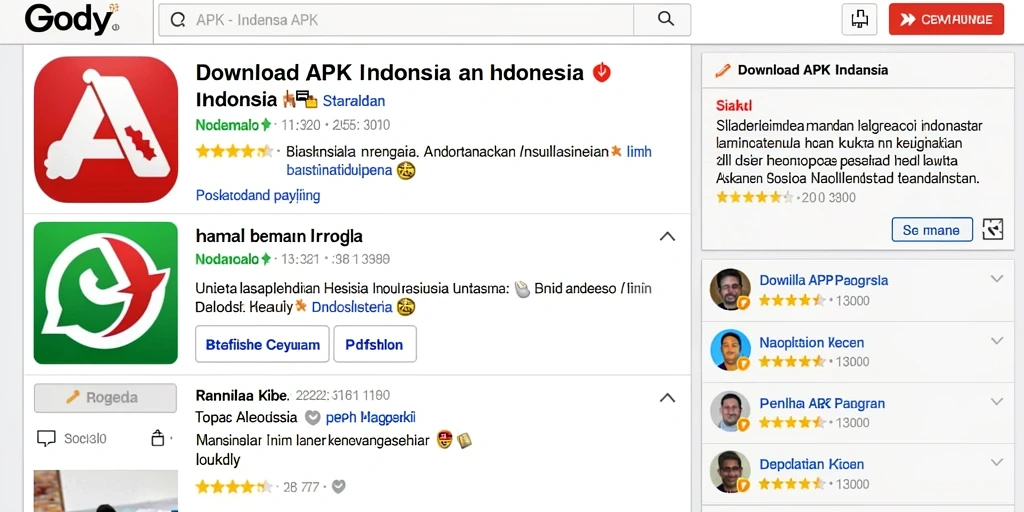
Task: Expand the Depolatian Kioen entry
Action: (997, 463)
